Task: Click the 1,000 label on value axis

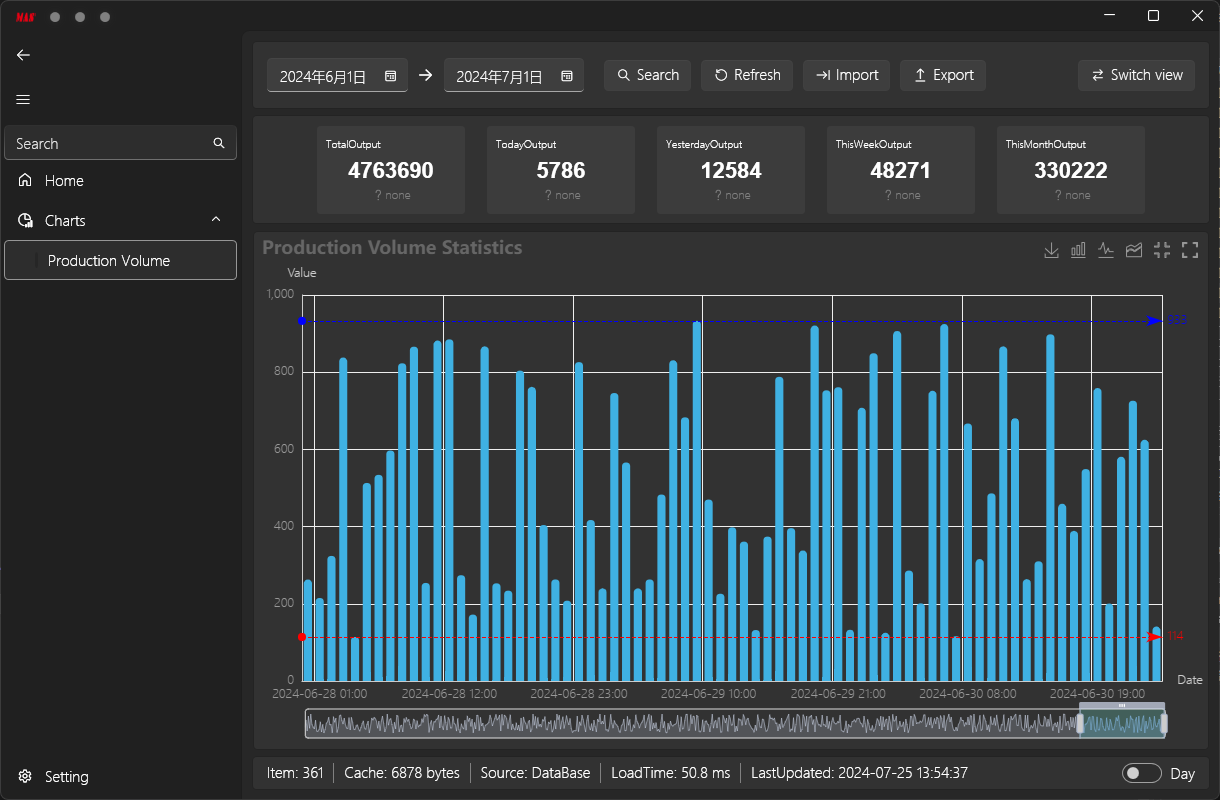Action: click(x=281, y=294)
